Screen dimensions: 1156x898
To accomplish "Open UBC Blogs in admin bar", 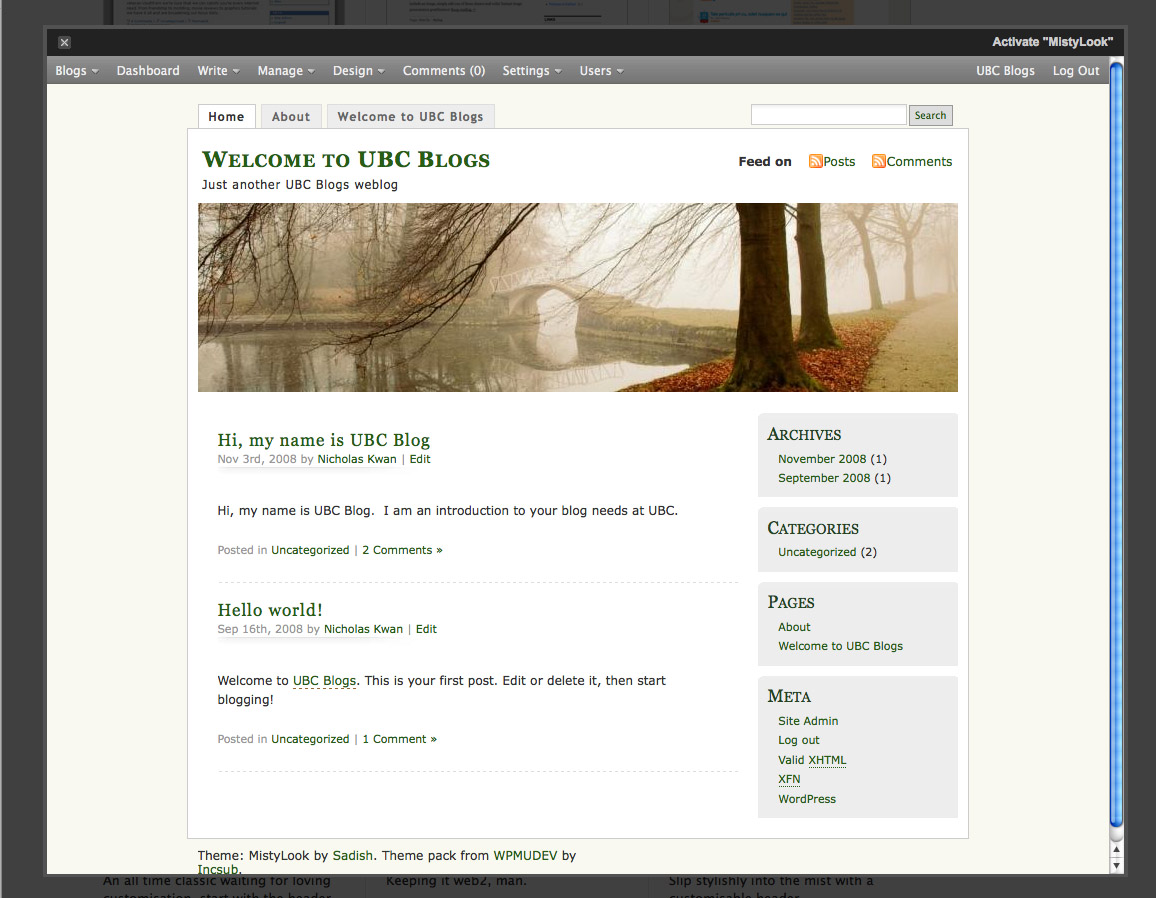I will coord(1006,71).
